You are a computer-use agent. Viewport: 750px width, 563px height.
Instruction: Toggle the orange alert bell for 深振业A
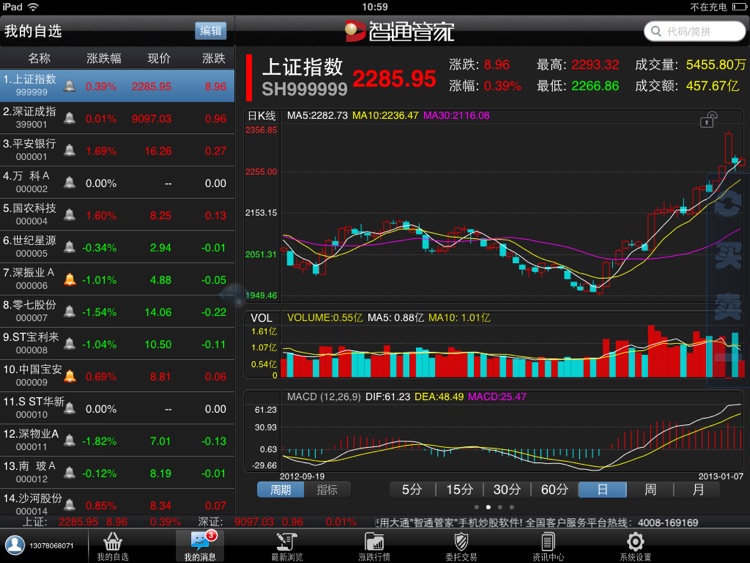coord(70,280)
